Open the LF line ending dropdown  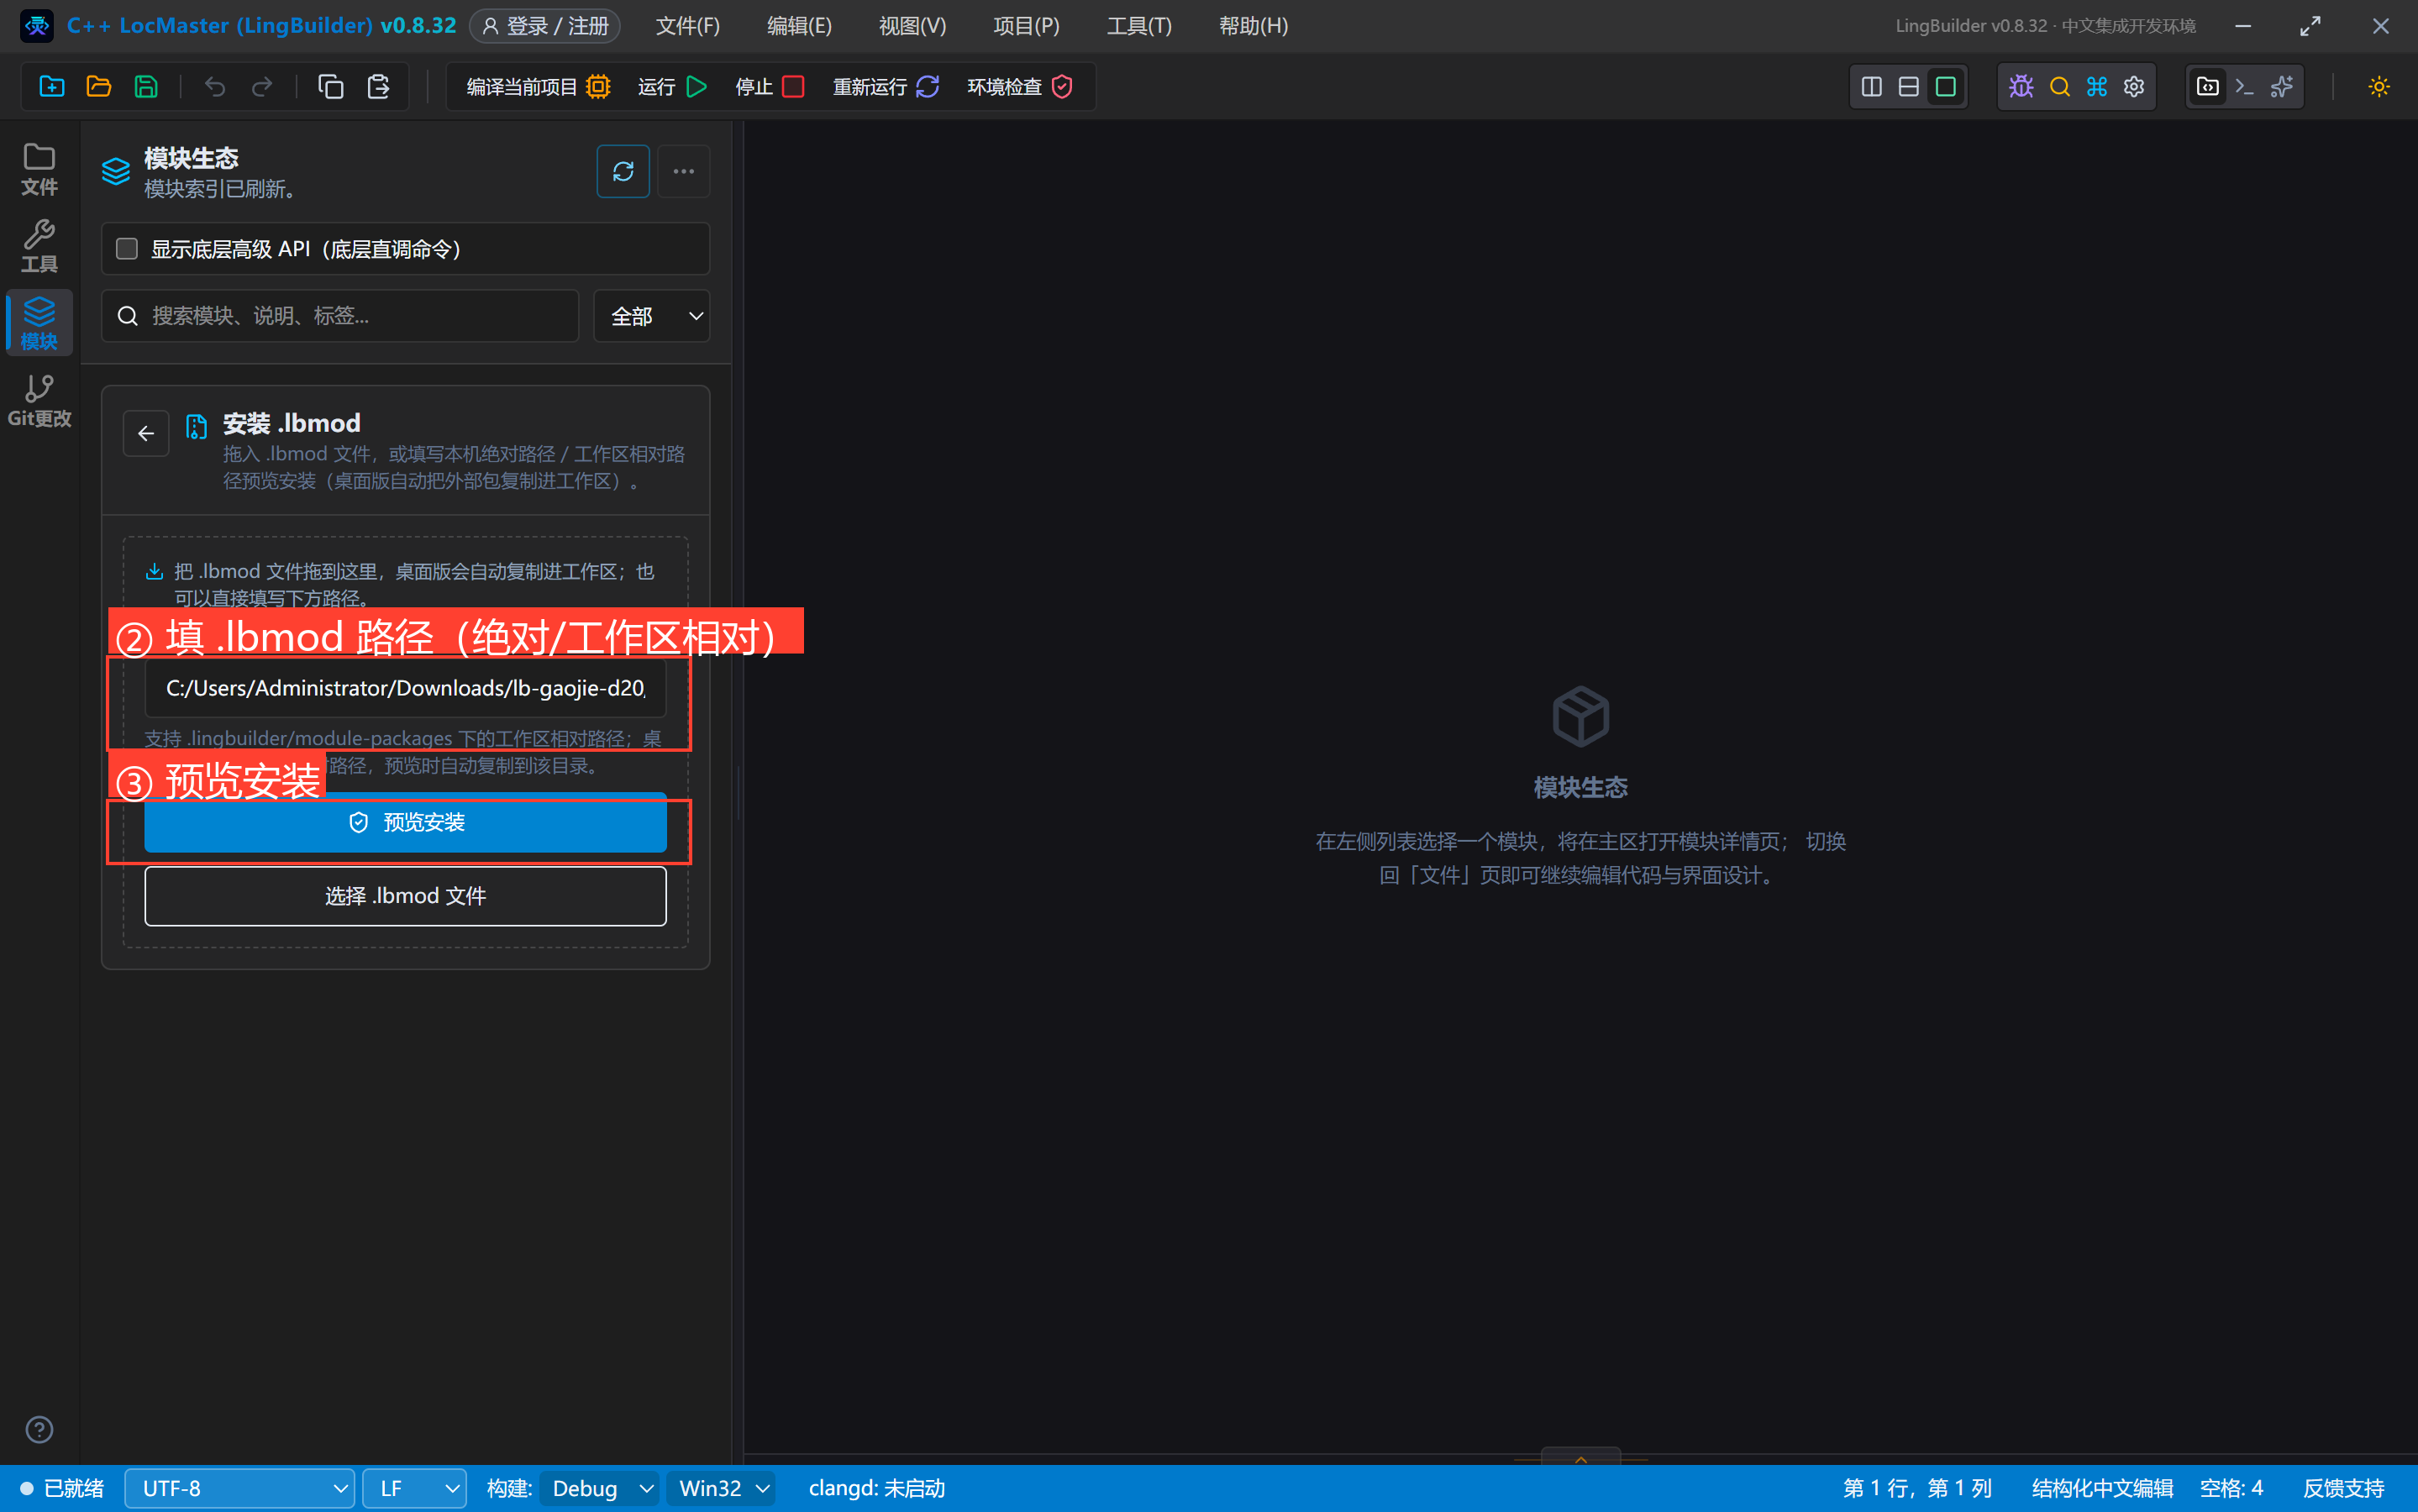click(x=414, y=1488)
